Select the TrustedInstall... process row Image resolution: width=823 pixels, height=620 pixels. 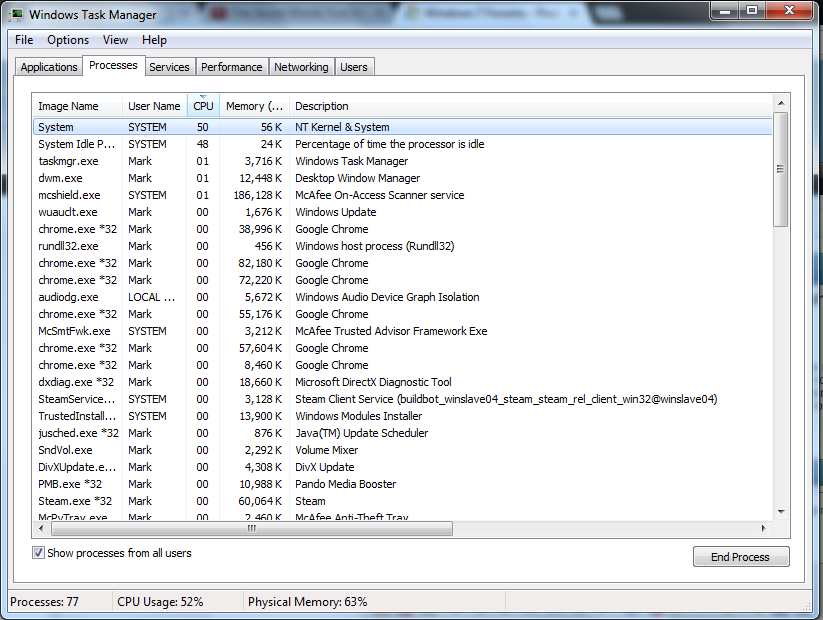pyautogui.click(x=403, y=416)
